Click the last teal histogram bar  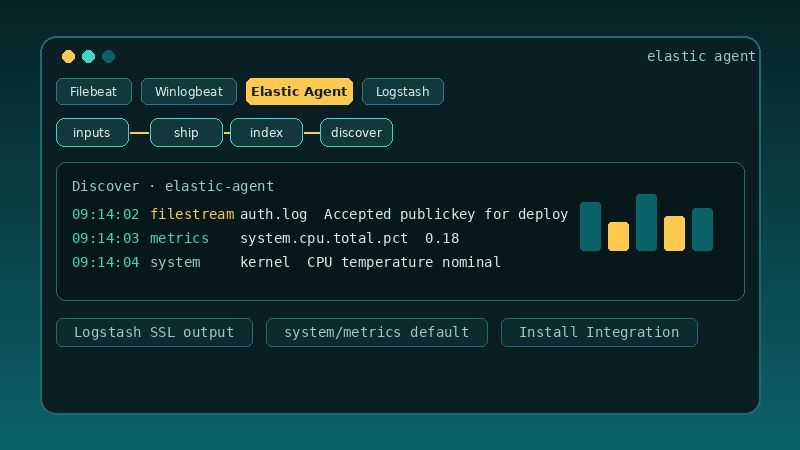pos(703,230)
